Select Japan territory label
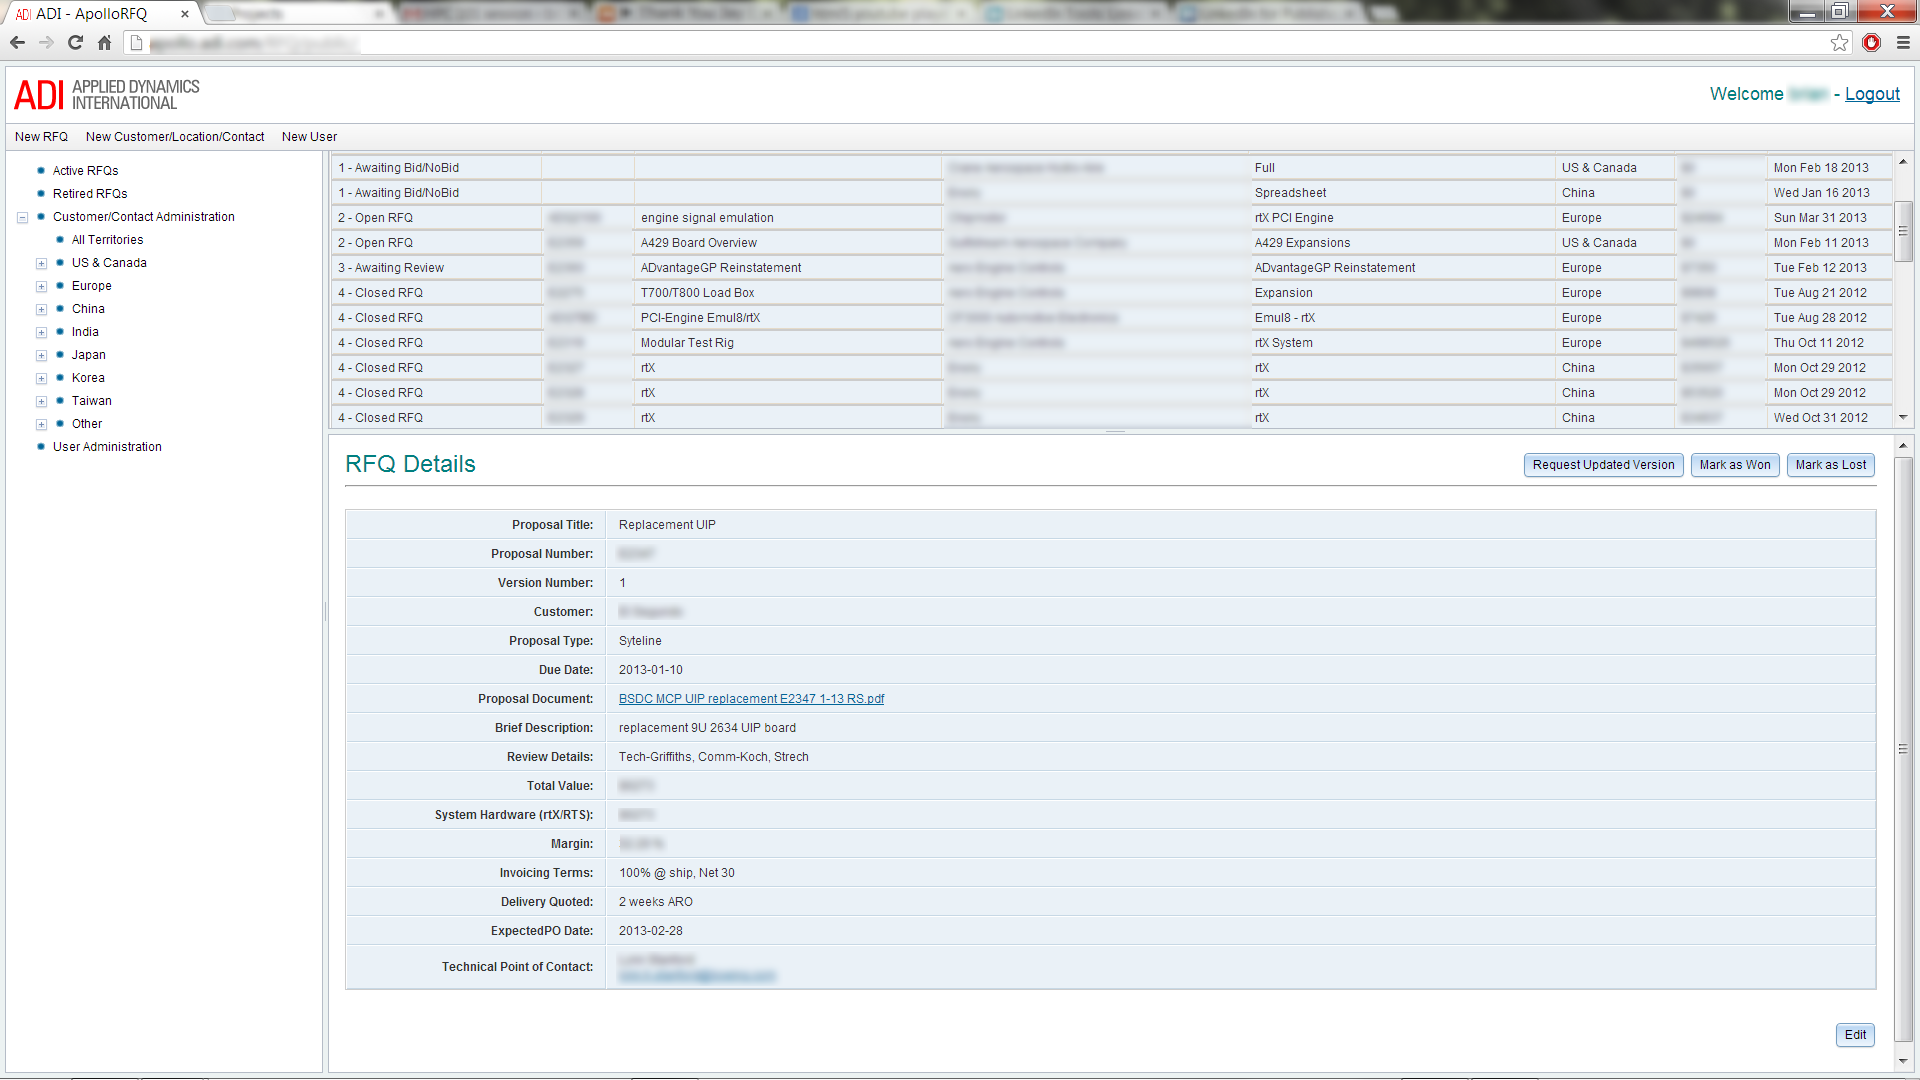The width and height of the screenshot is (1920, 1080). (x=88, y=355)
